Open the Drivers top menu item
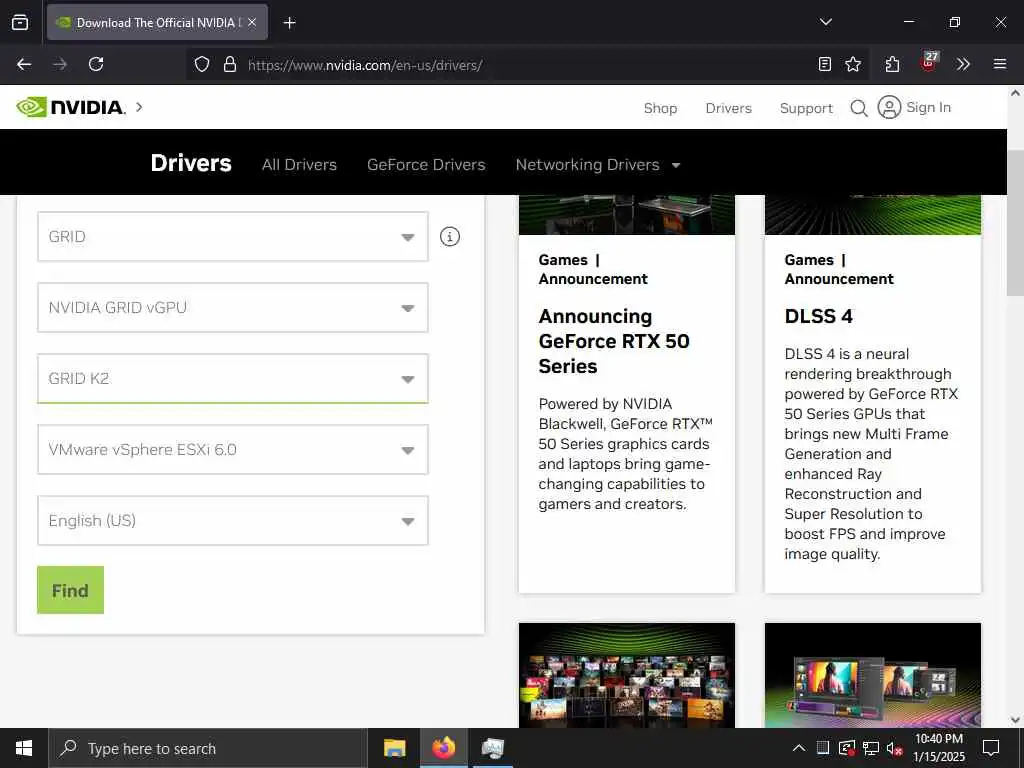 coord(728,108)
